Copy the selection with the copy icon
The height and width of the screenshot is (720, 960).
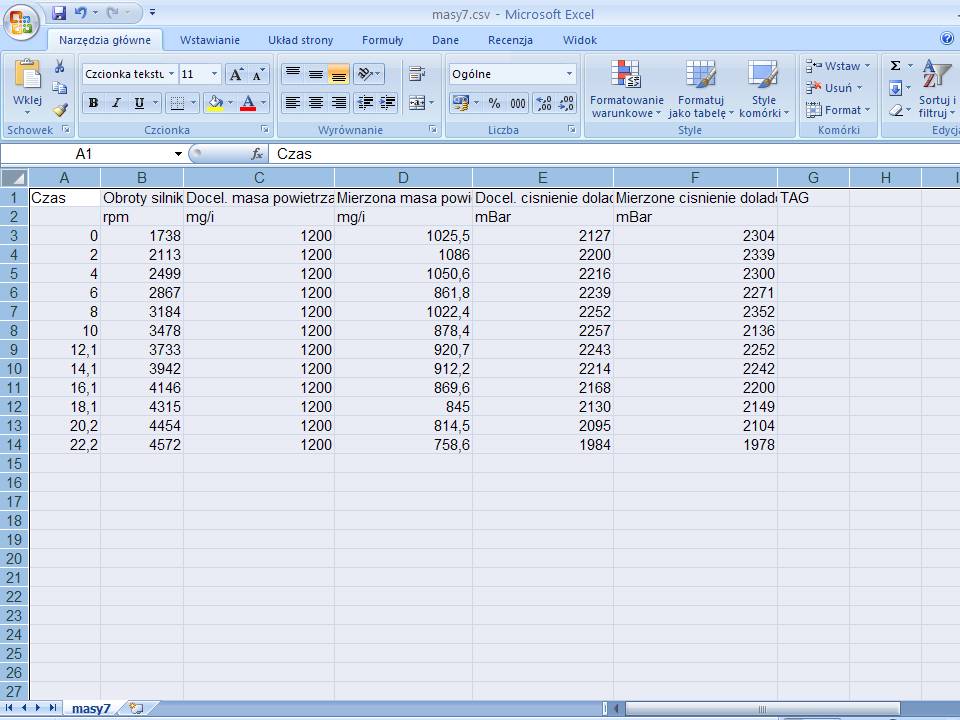pyautogui.click(x=59, y=88)
